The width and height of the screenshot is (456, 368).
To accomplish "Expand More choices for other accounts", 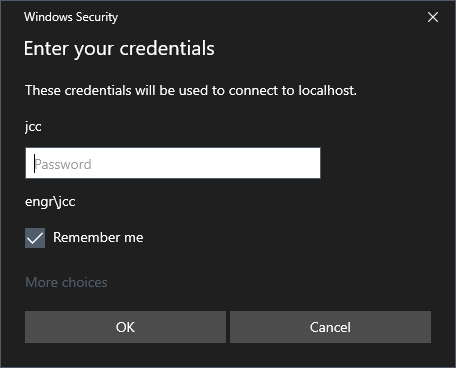I will (x=66, y=282).
